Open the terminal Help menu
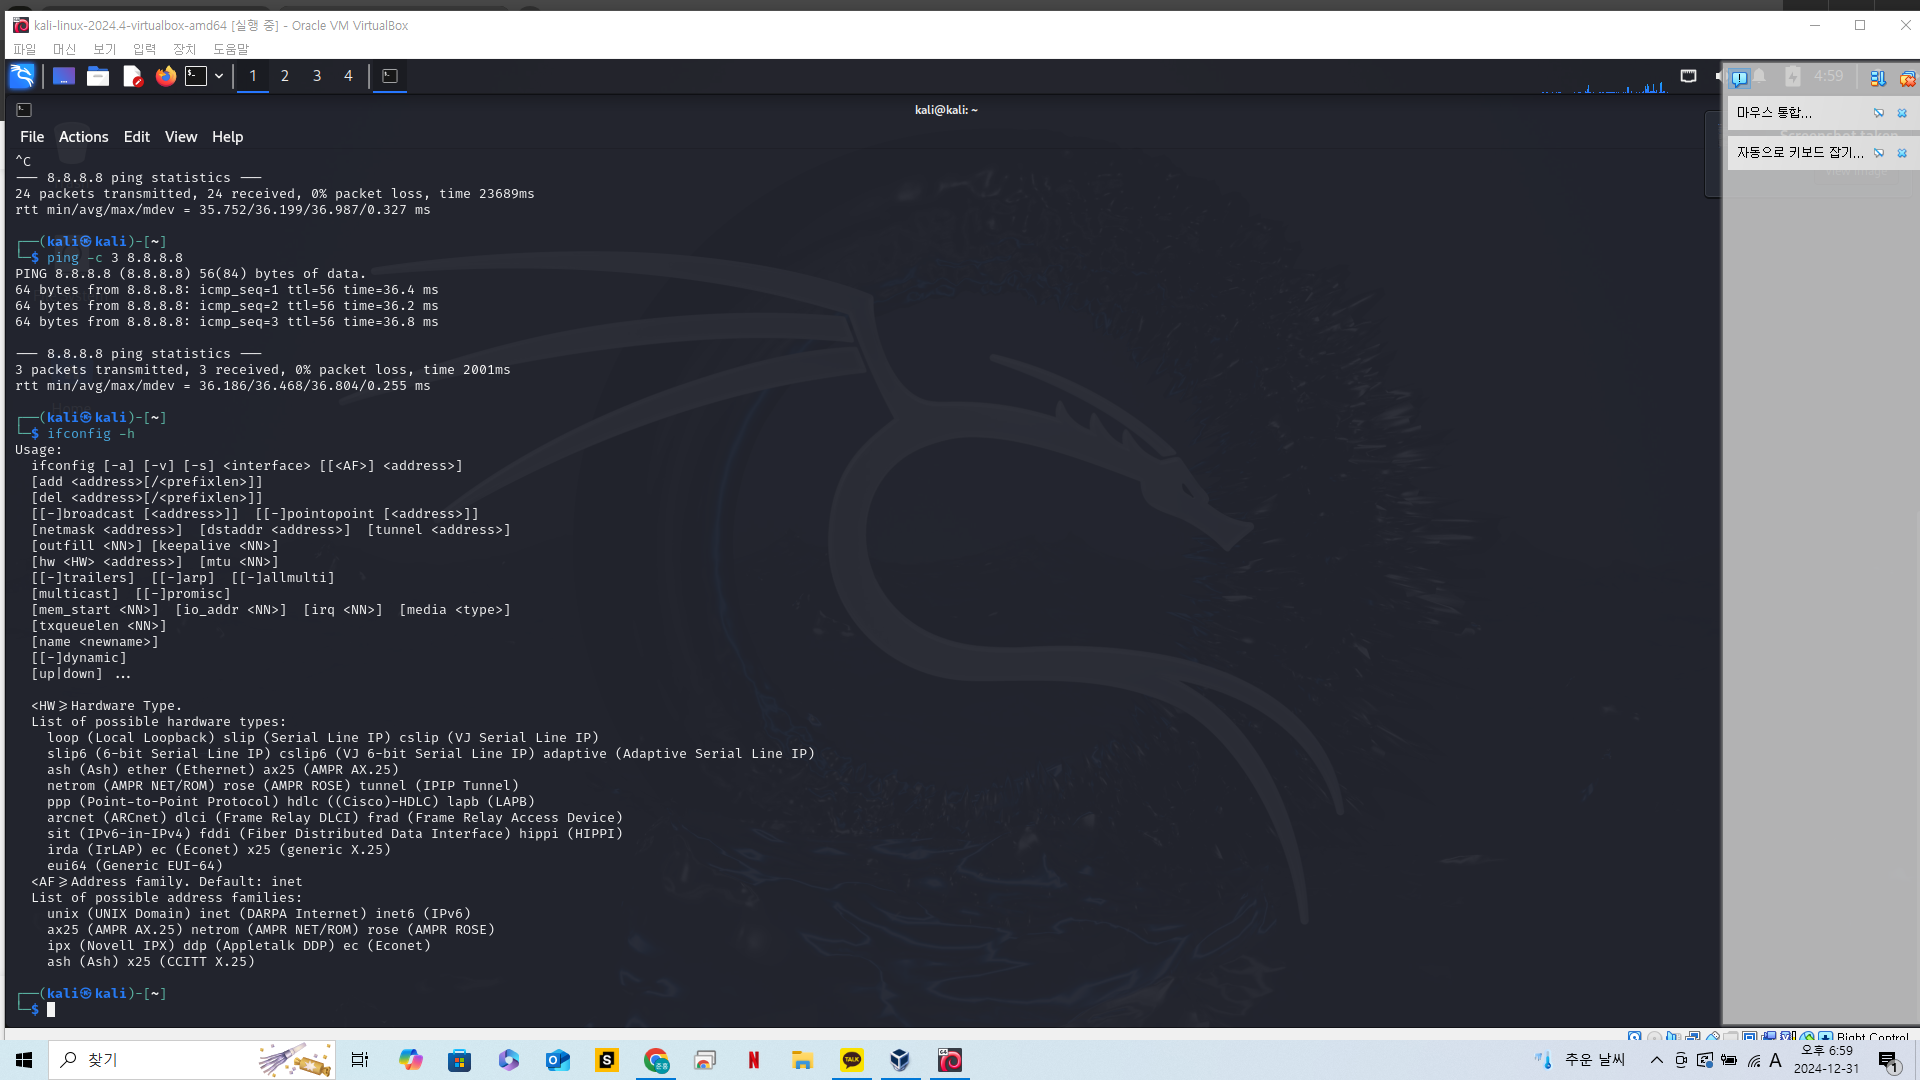1920x1080 pixels. [227, 137]
